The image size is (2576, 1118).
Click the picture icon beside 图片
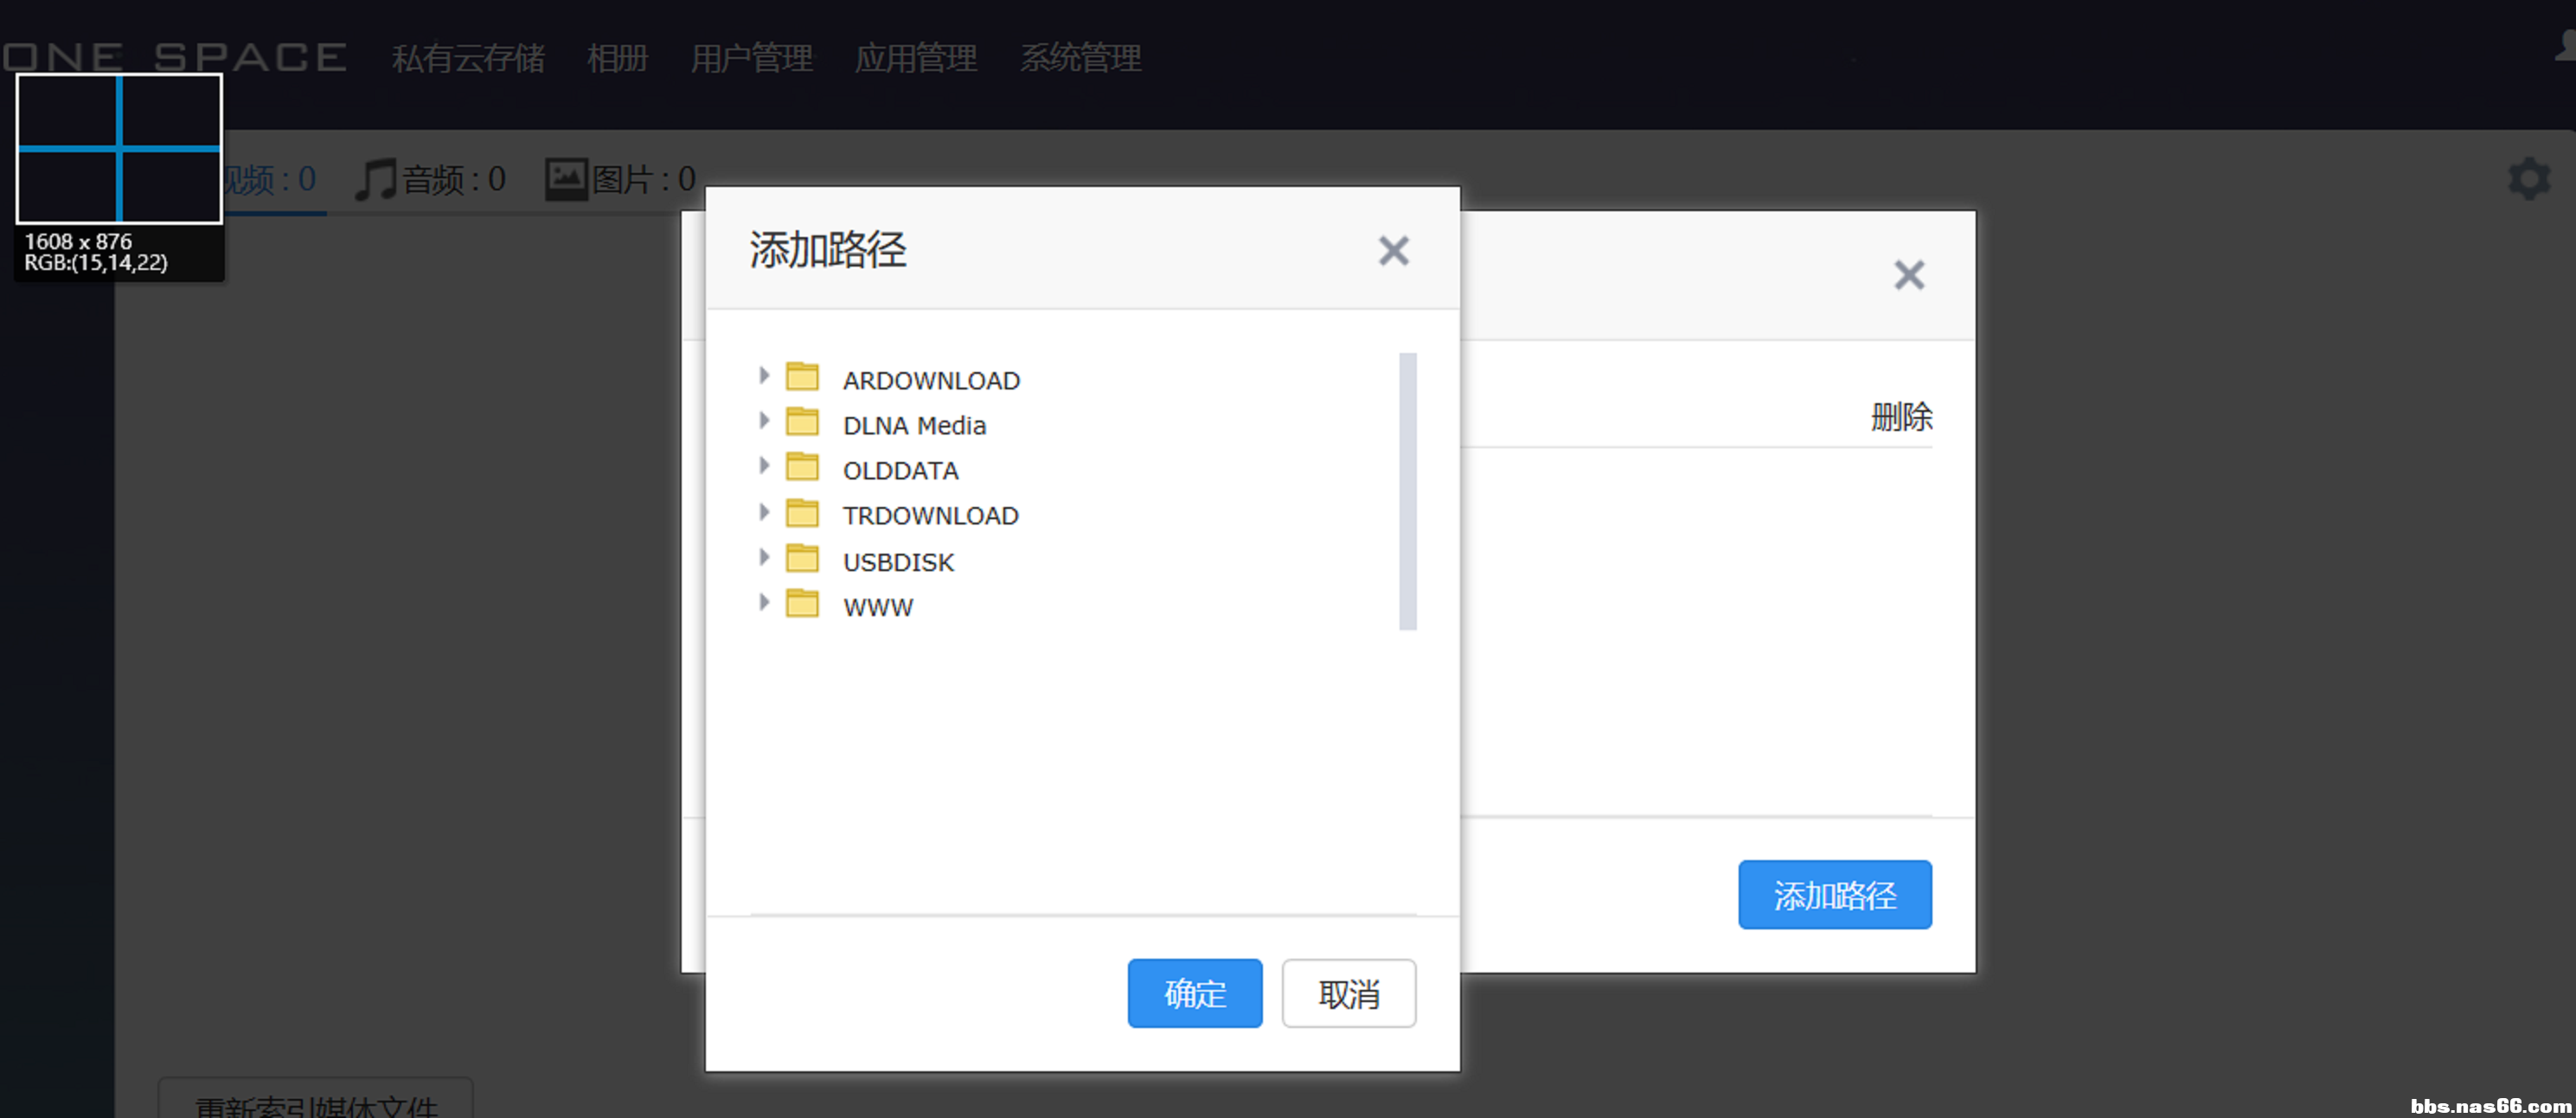566,179
